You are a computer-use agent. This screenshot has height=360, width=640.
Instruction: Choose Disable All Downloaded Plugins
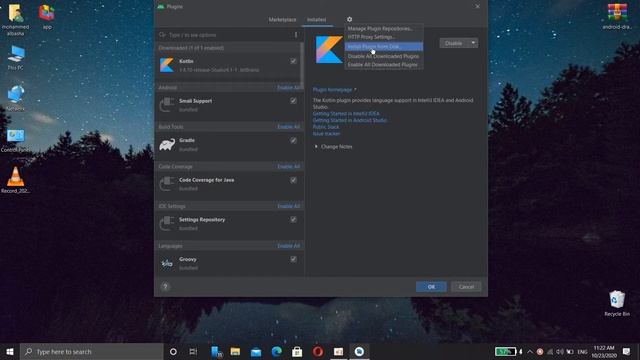pyautogui.click(x=384, y=56)
